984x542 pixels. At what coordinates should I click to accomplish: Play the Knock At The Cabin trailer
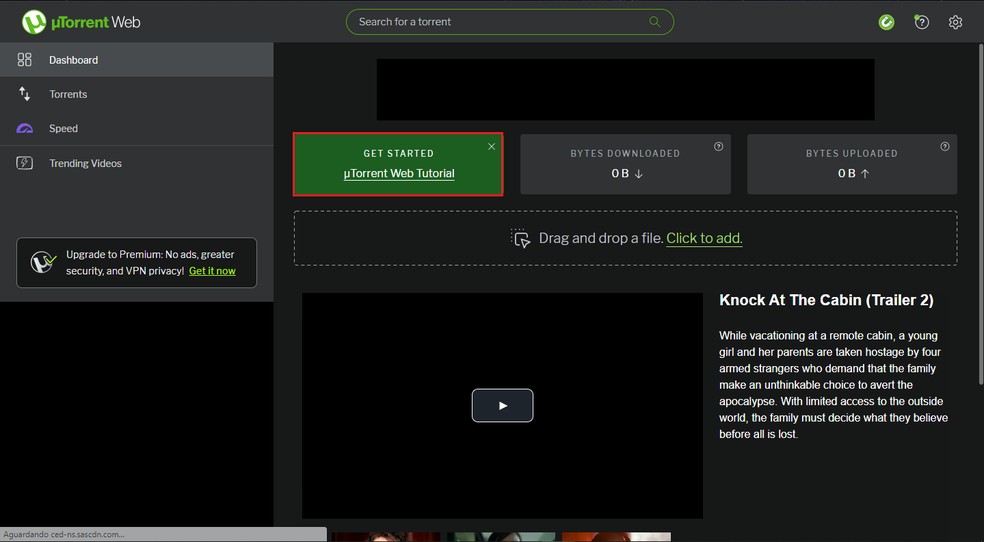pyautogui.click(x=503, y=405)
